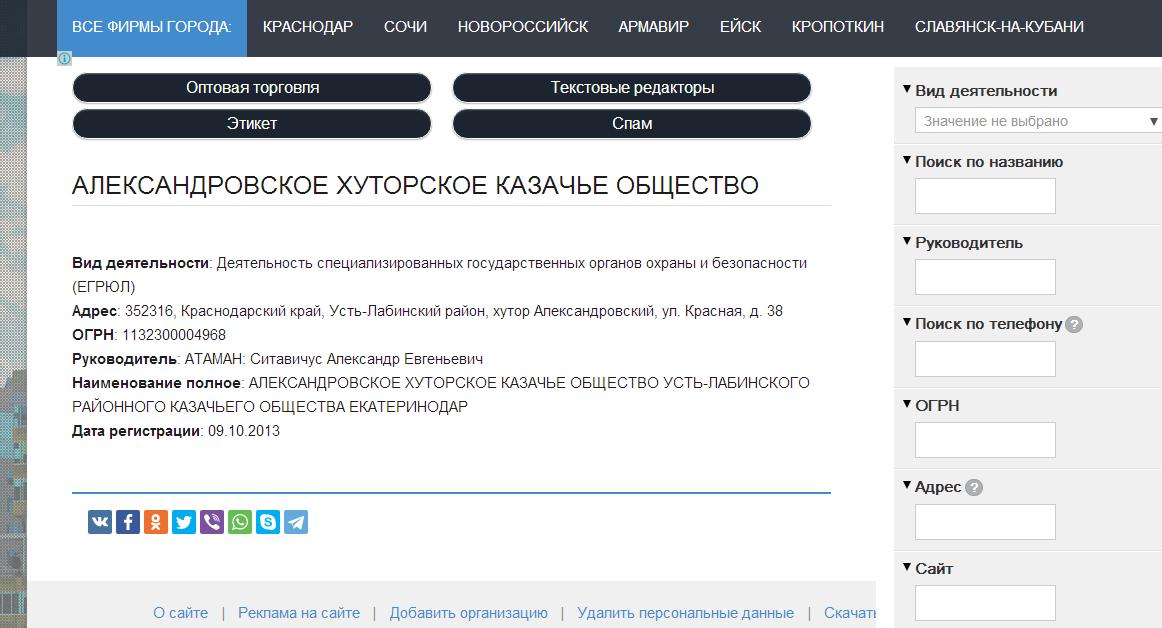Share the page via Telegram
This screenshot has height=628, width=1162.
coord(296,522)
